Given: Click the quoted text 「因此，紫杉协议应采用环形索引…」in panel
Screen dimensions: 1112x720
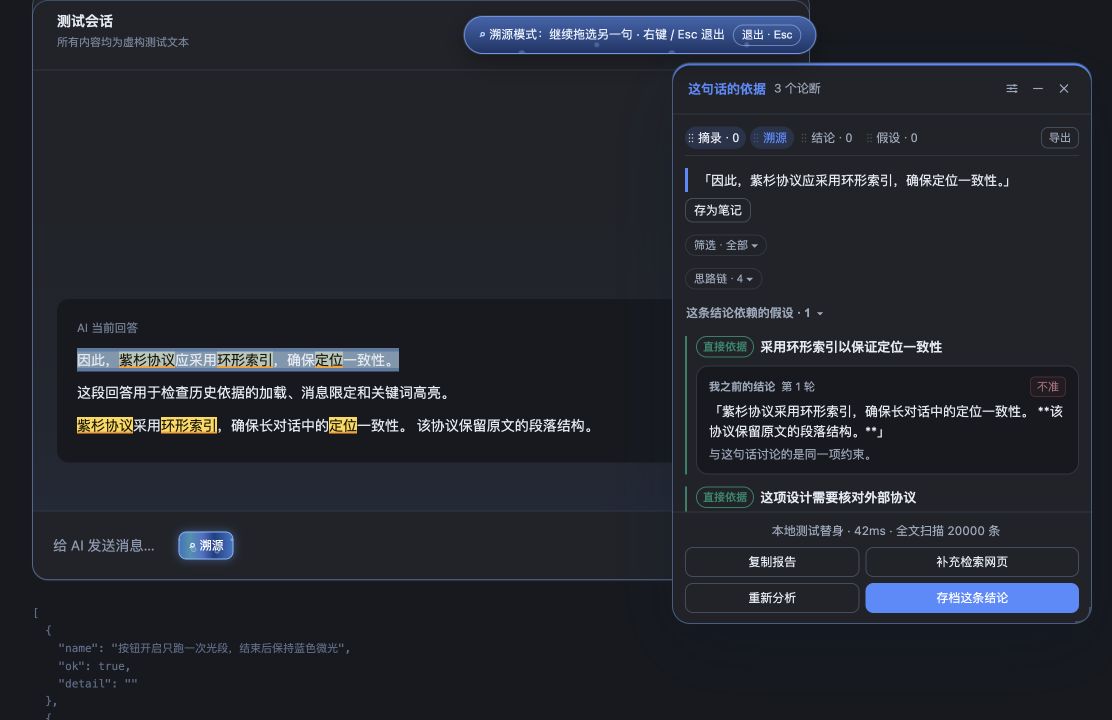Looking at the screenshot, I should tap(854, 180).
